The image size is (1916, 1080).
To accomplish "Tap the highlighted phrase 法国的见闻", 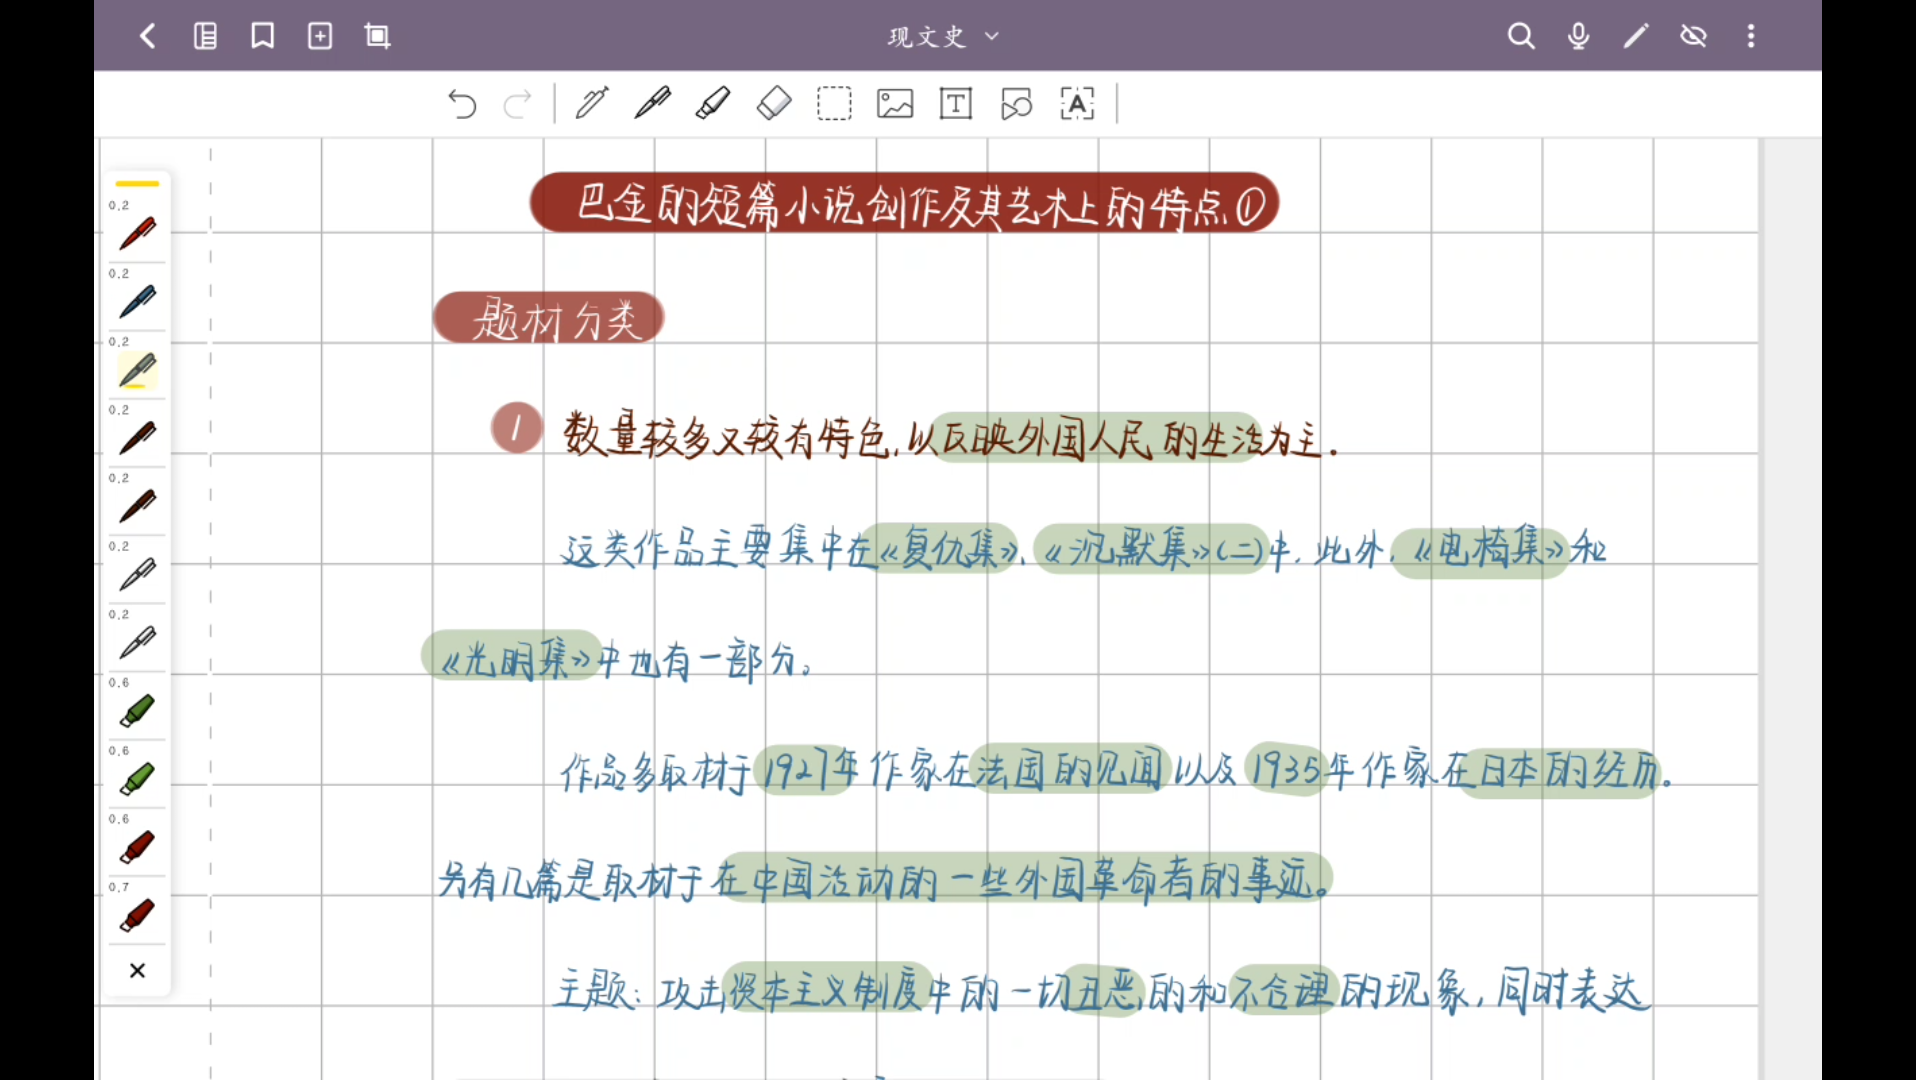I will click(1069, 770).
